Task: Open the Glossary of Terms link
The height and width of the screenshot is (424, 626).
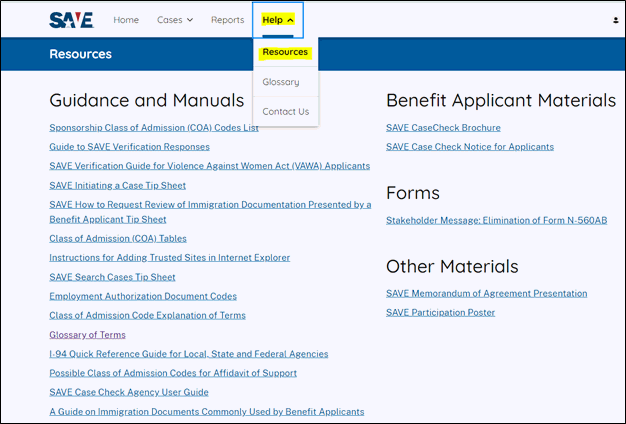Action: click(x=87, y=335)
